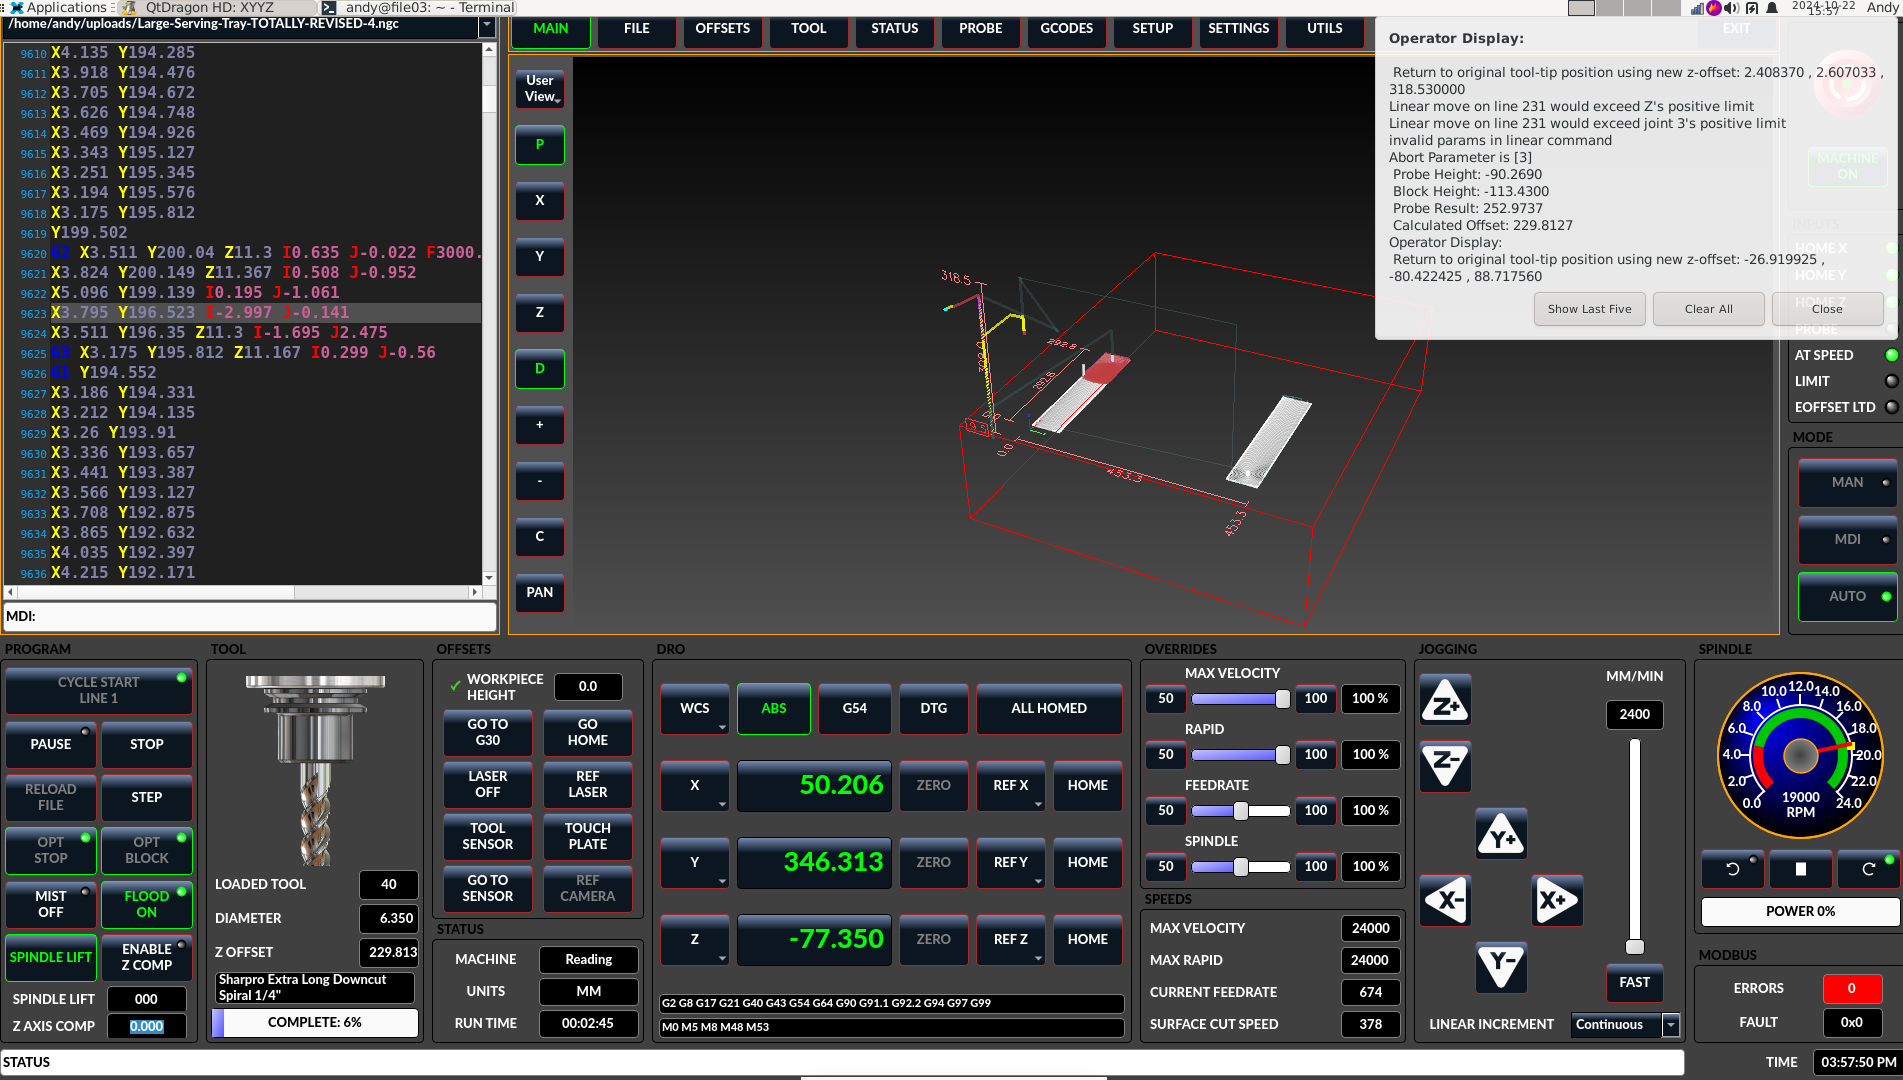Click TOUCH PLATE button
Image resolution: width=1903 pixels, height=1080 pixels.
[588, 837]
